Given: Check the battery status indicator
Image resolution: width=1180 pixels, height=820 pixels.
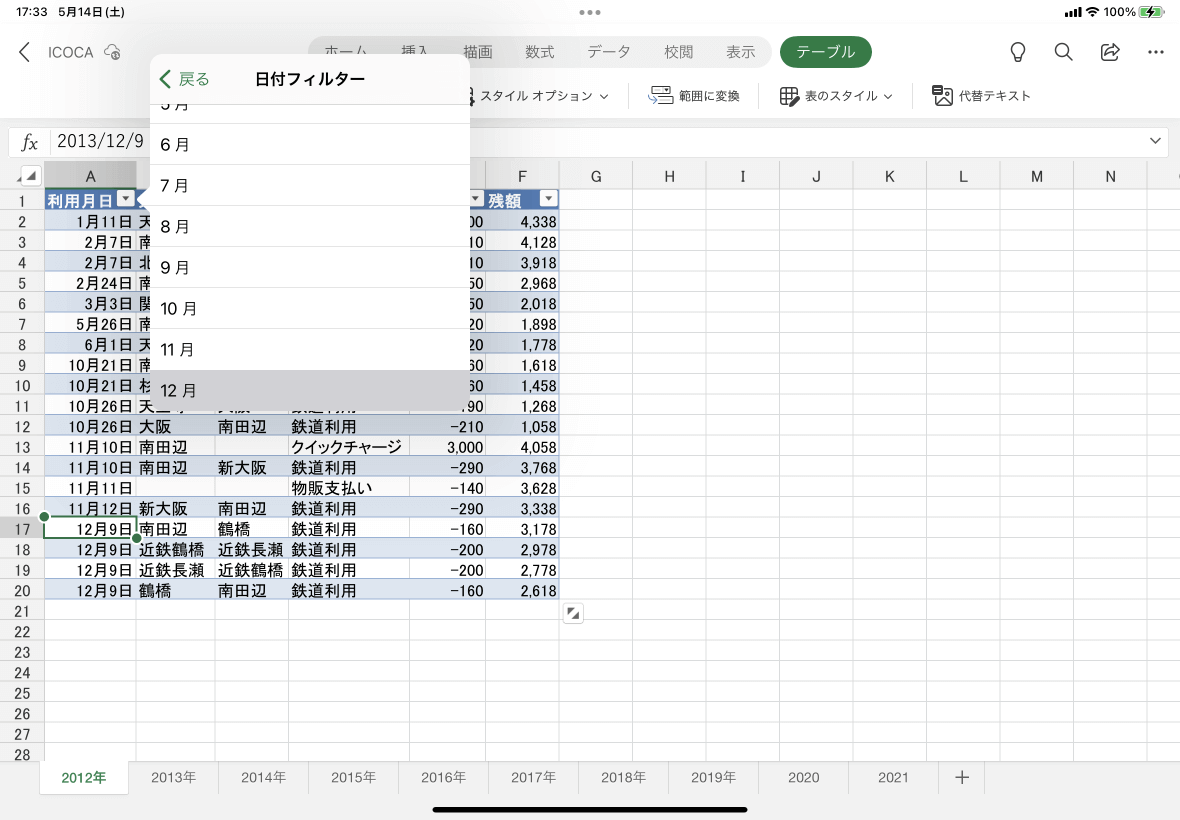Looking at the screenshot, I should (x=1151, y=12).
